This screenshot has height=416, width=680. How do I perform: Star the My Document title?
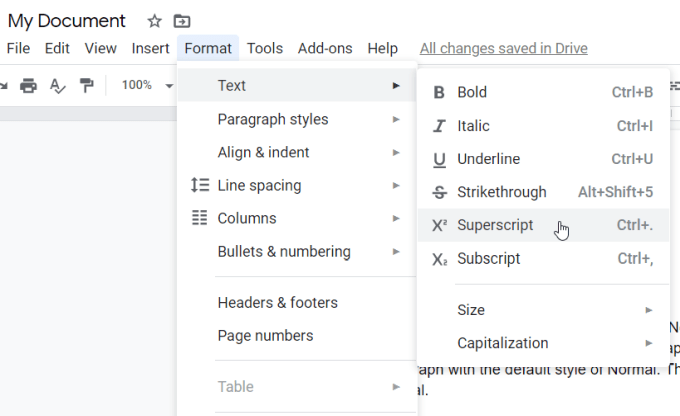(154, 21)
